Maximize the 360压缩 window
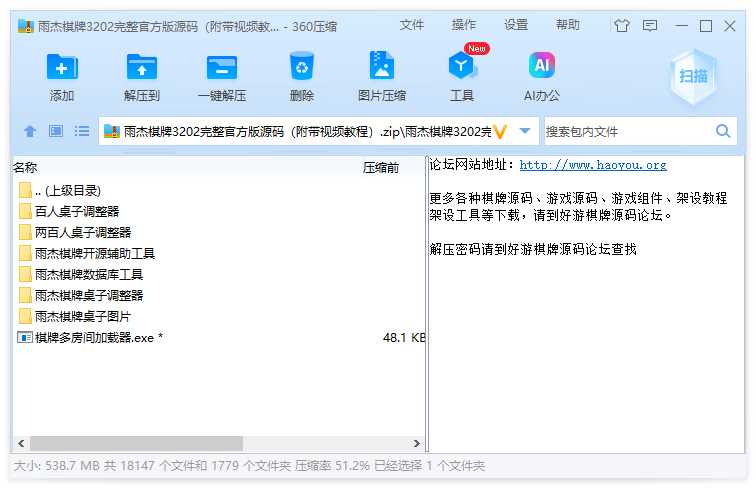Image resolution: width=756 pixels, height=488 pixels. [x=706, y=26]
